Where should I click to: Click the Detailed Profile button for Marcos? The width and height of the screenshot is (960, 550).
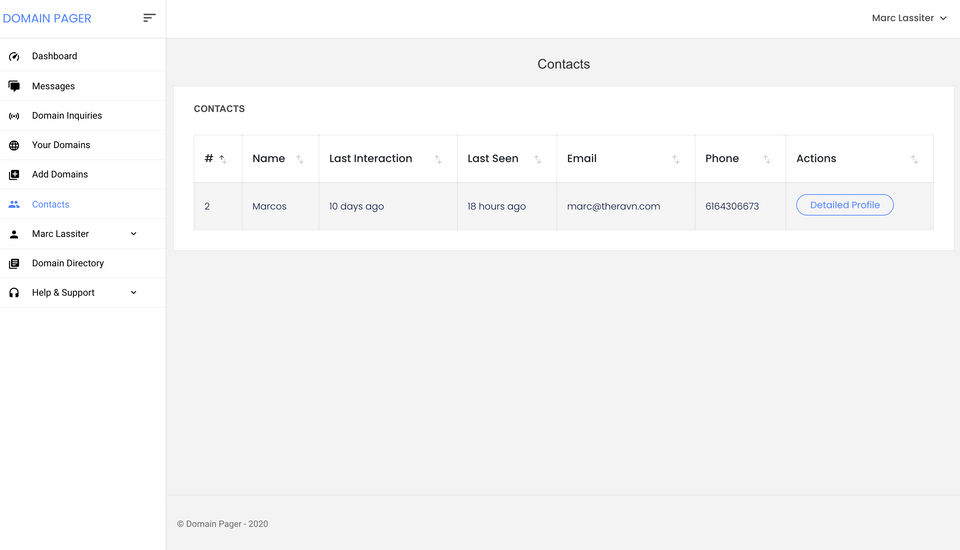point(844,205)
